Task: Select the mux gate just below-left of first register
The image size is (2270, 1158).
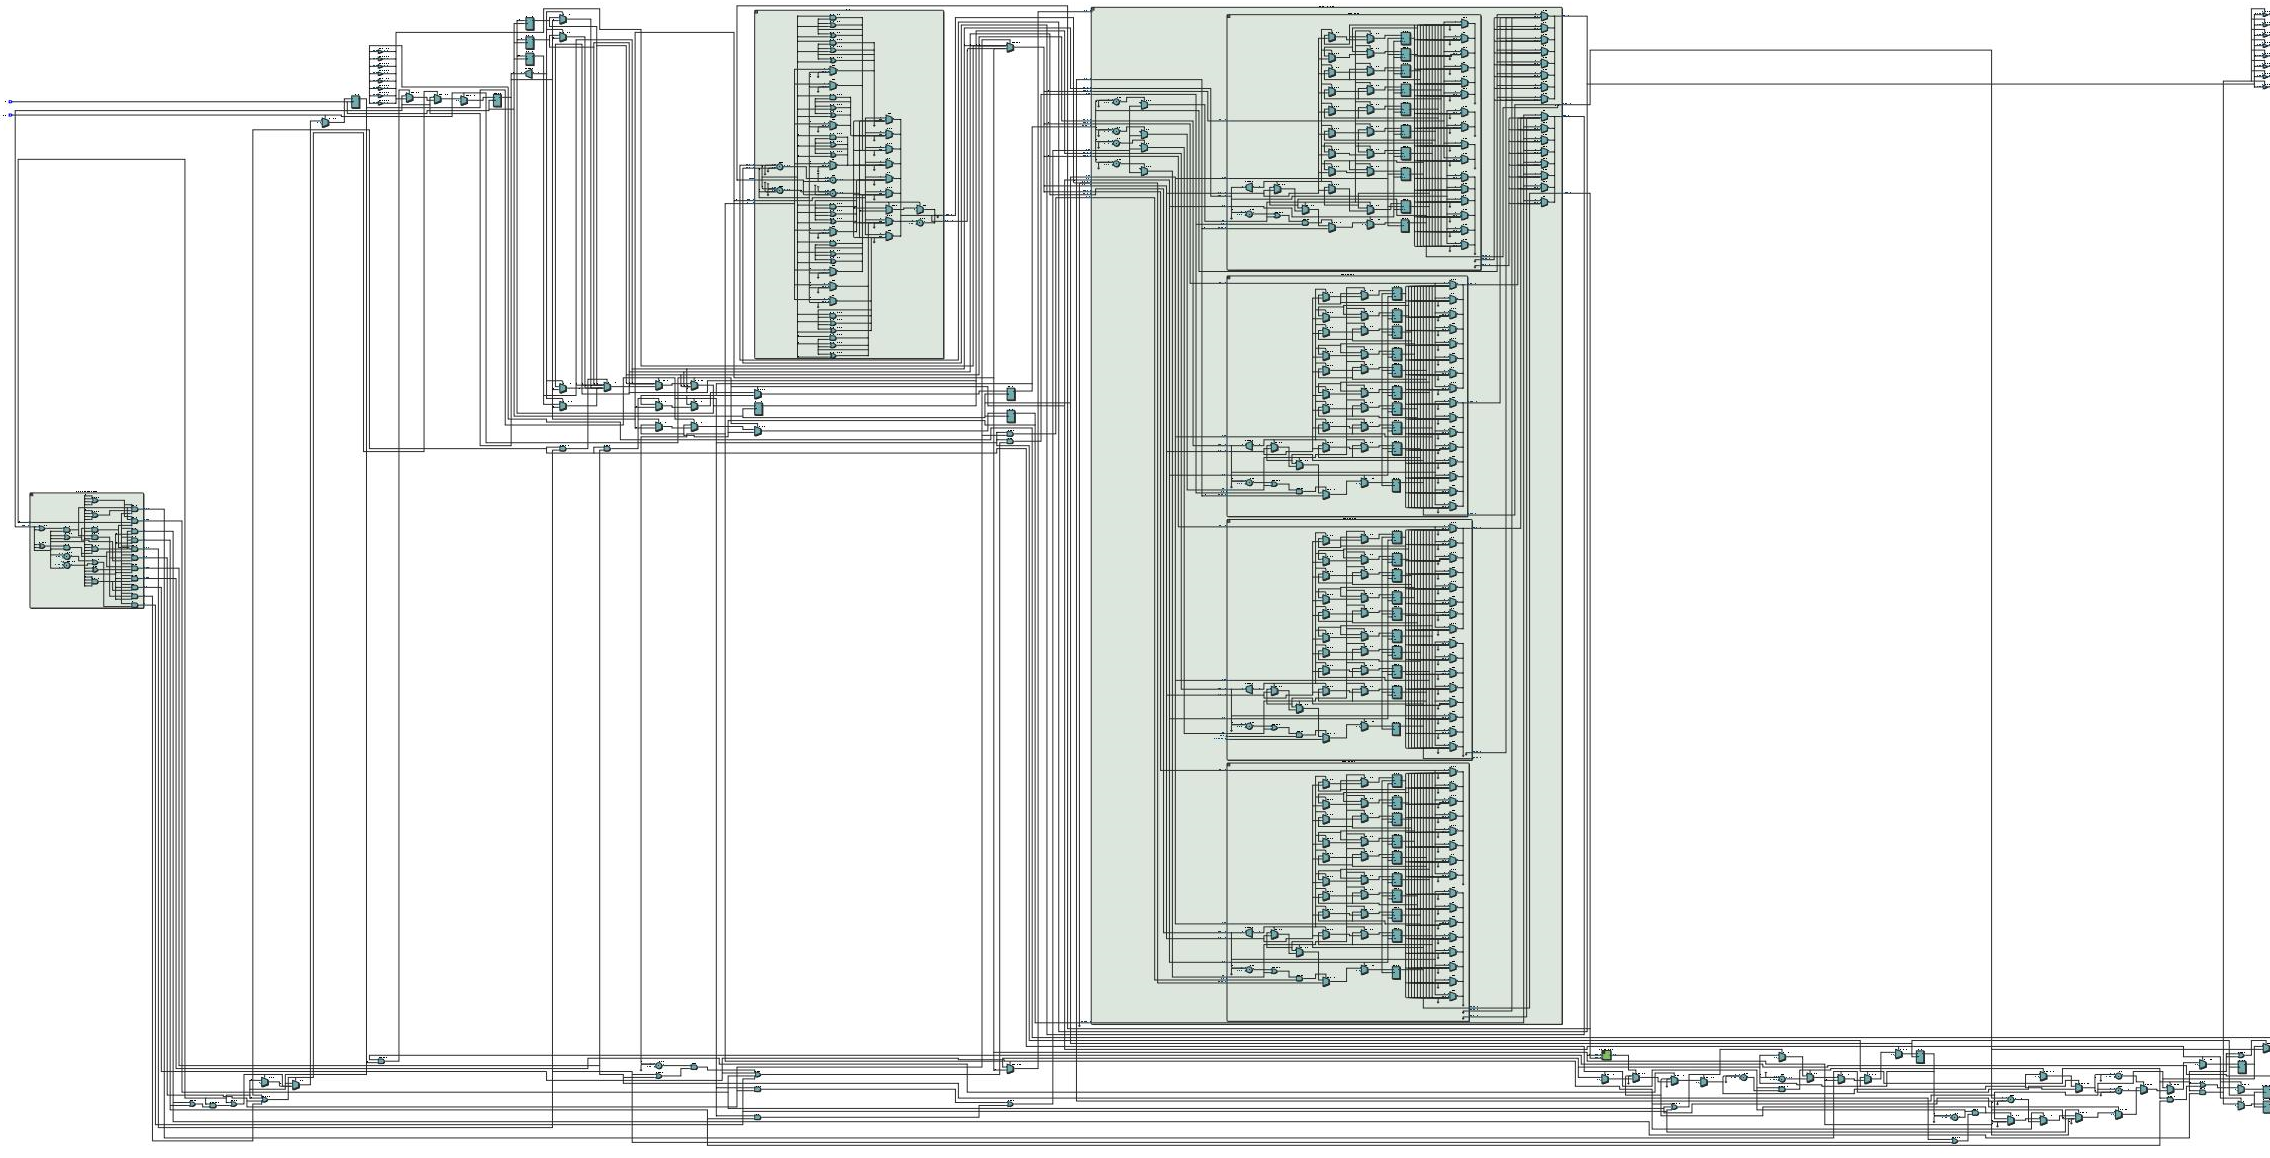Action: tap(325, 122)
